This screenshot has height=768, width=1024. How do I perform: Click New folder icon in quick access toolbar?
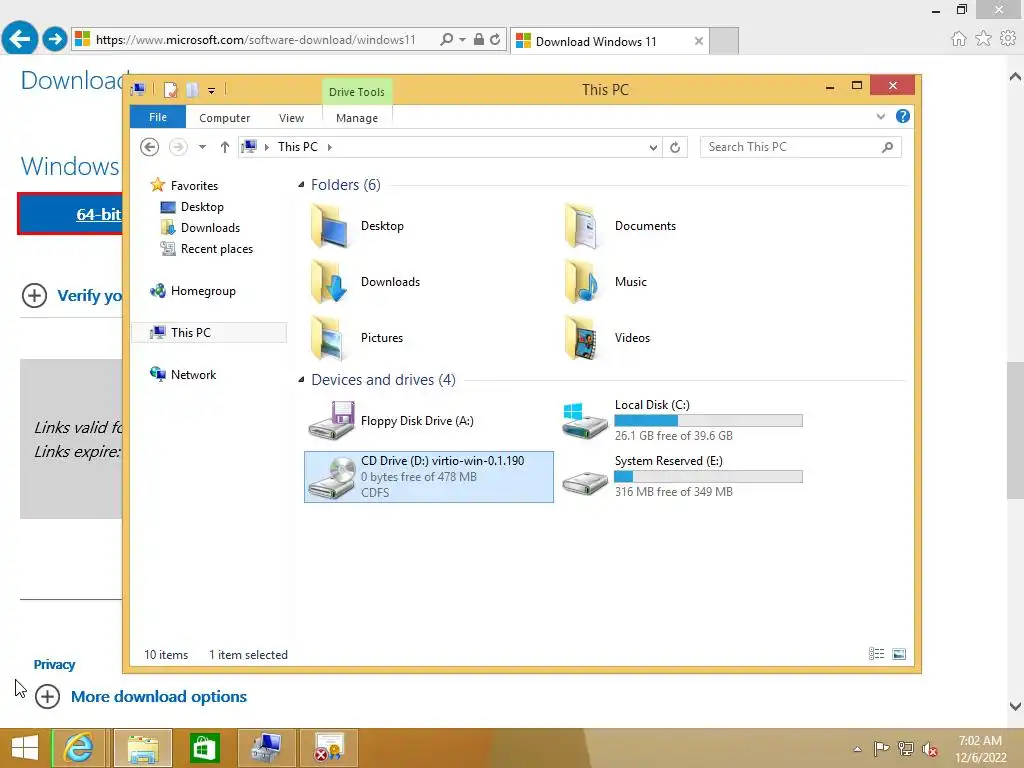click(192, 90)
